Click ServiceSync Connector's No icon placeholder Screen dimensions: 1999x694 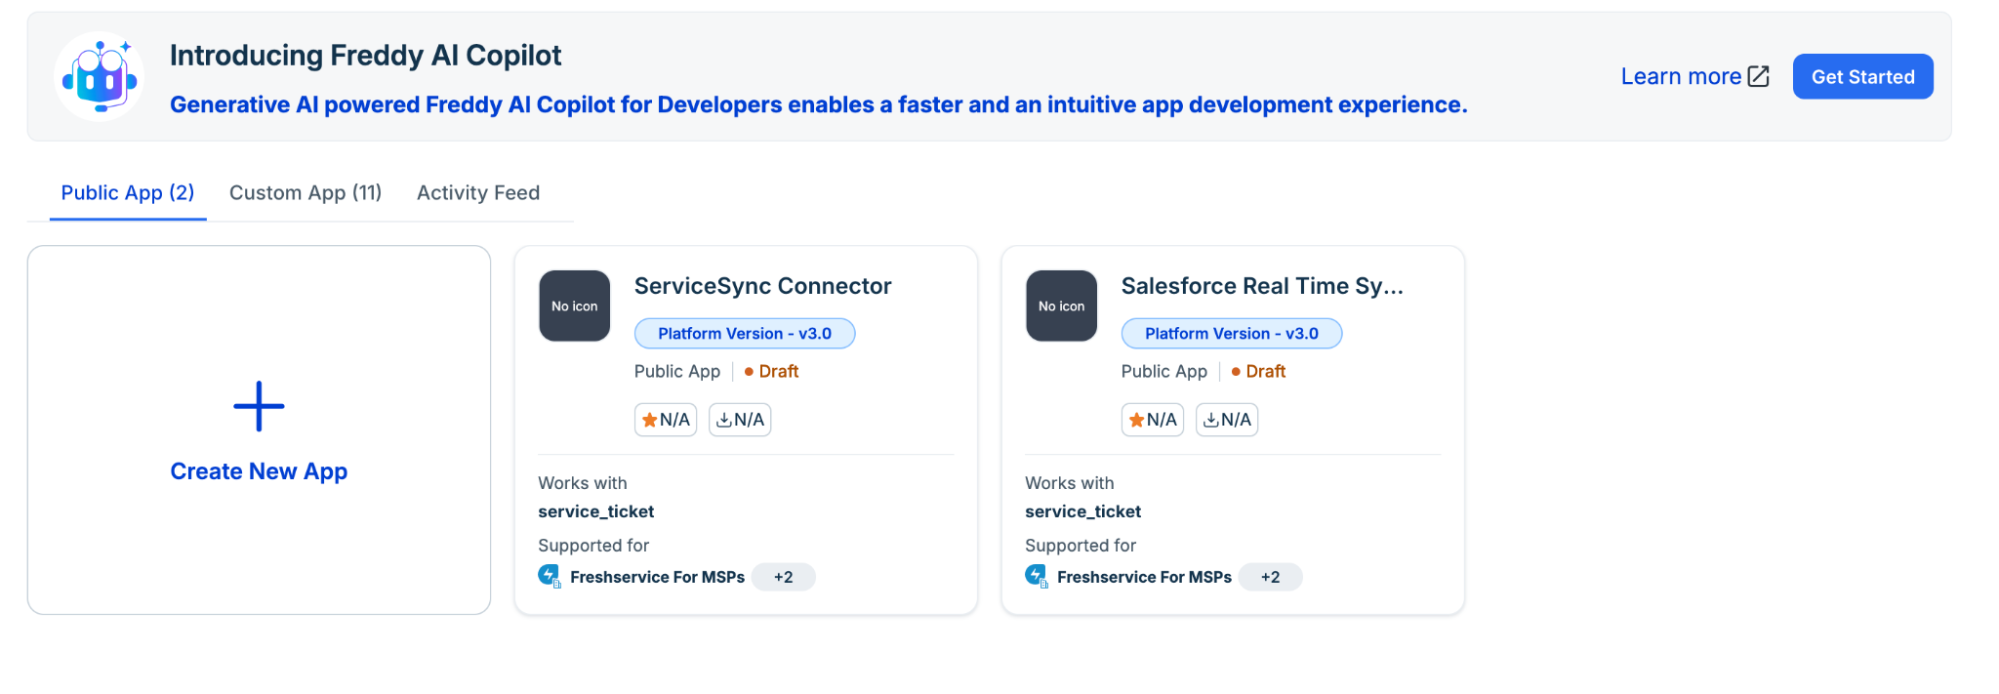pos(575,306)
